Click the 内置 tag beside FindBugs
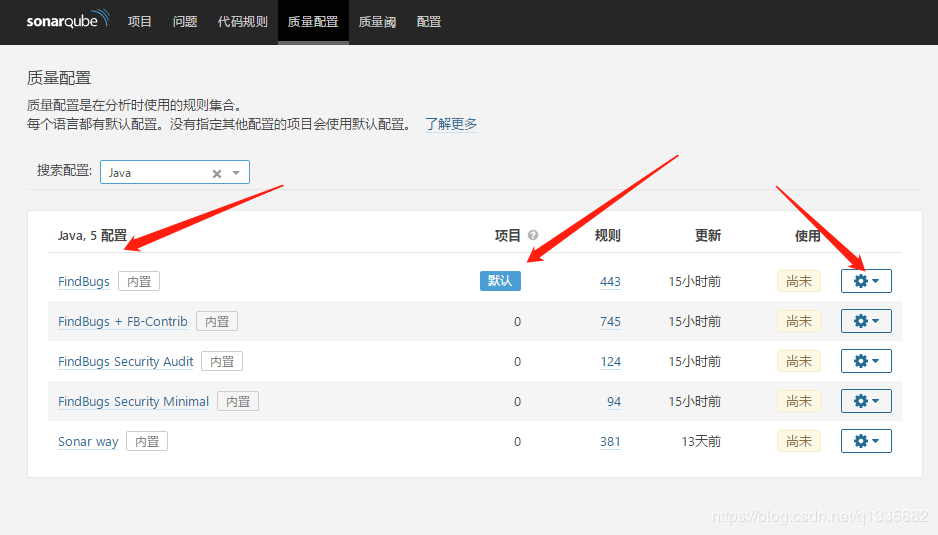 pyautogui.click(x=139, y=281)
